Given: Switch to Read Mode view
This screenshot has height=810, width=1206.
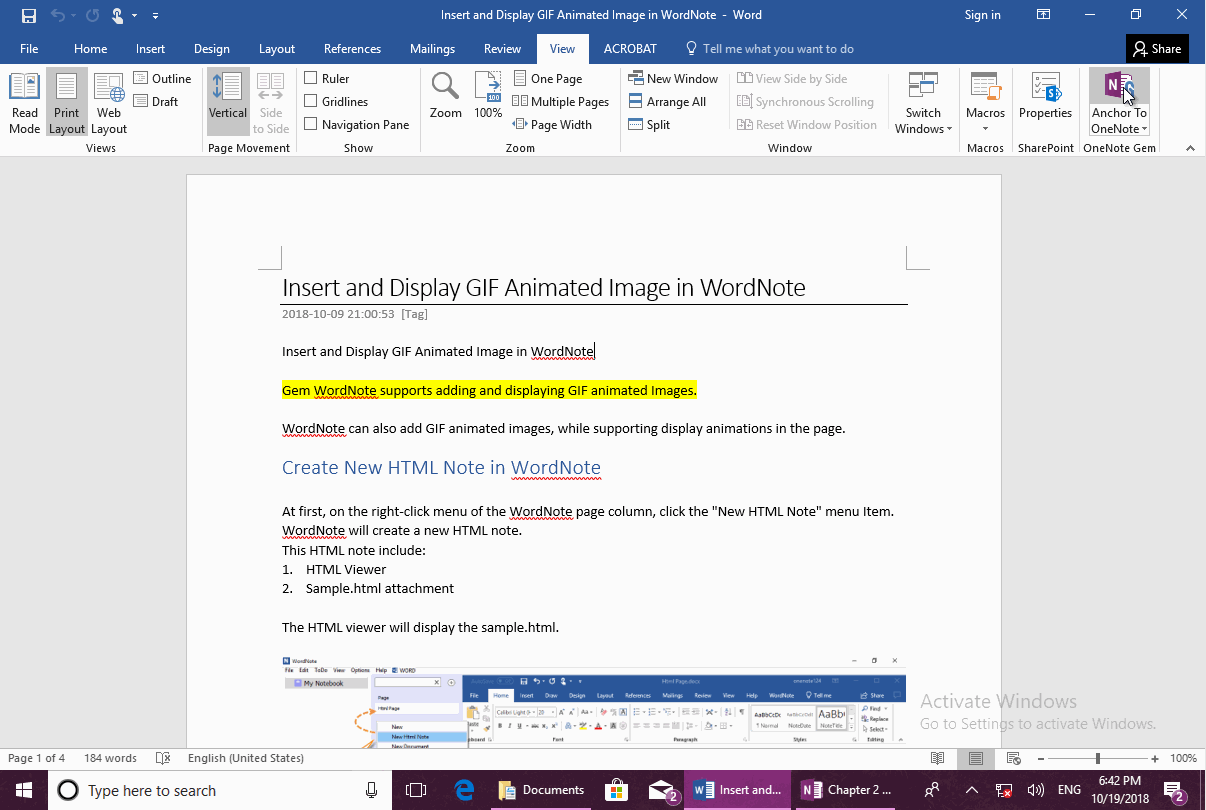Looking at the screenshot, I should (25, 104).
